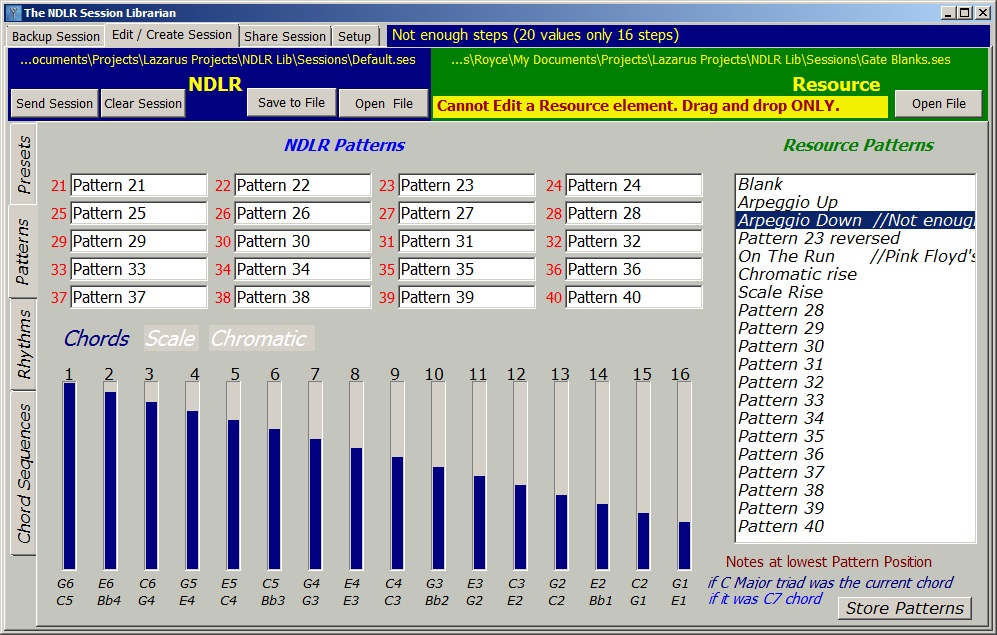Select the Rhythms vertical tab
Image resolution: width=997 pixels, height=635 pixels.
click(x=25, y=344)
